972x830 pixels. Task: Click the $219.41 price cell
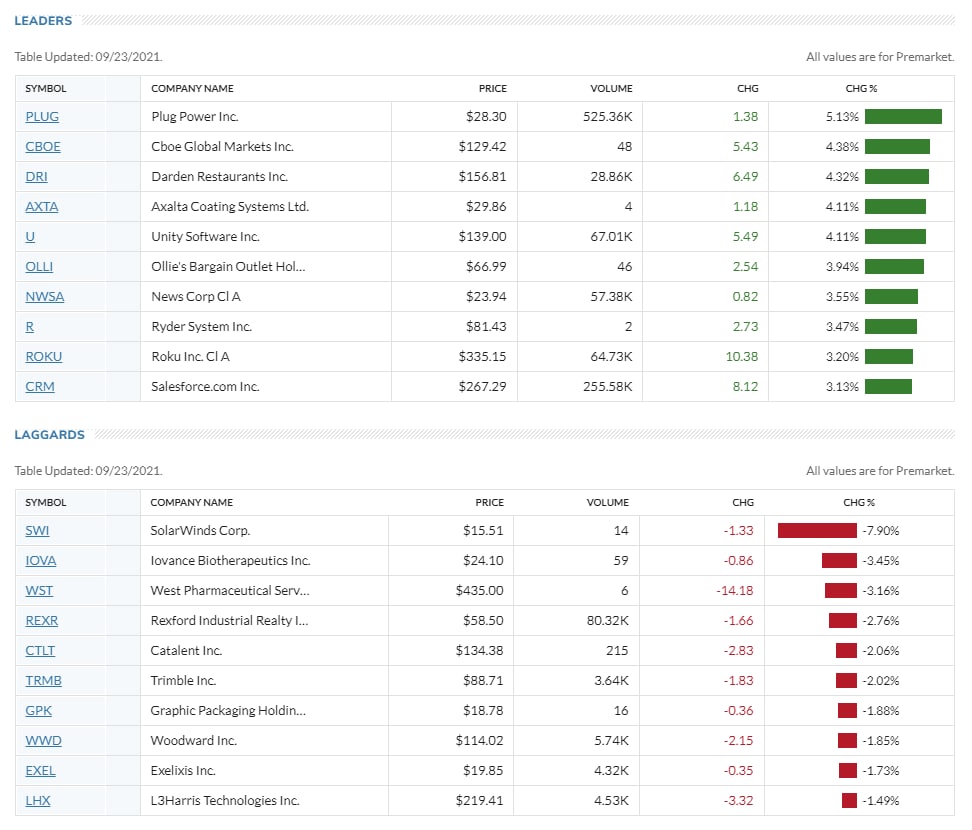tap(480, 801)
